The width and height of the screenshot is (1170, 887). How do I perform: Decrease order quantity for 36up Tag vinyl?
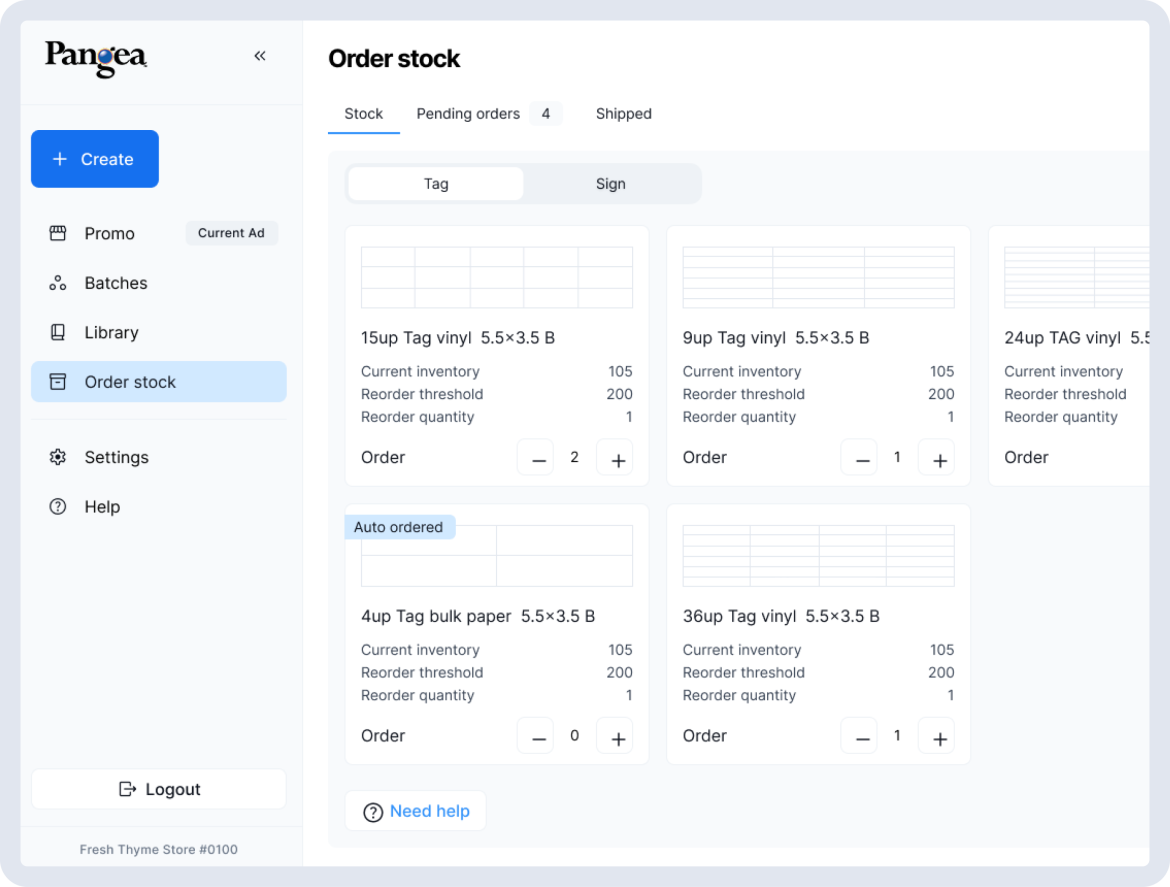click(x=861, y=737)
